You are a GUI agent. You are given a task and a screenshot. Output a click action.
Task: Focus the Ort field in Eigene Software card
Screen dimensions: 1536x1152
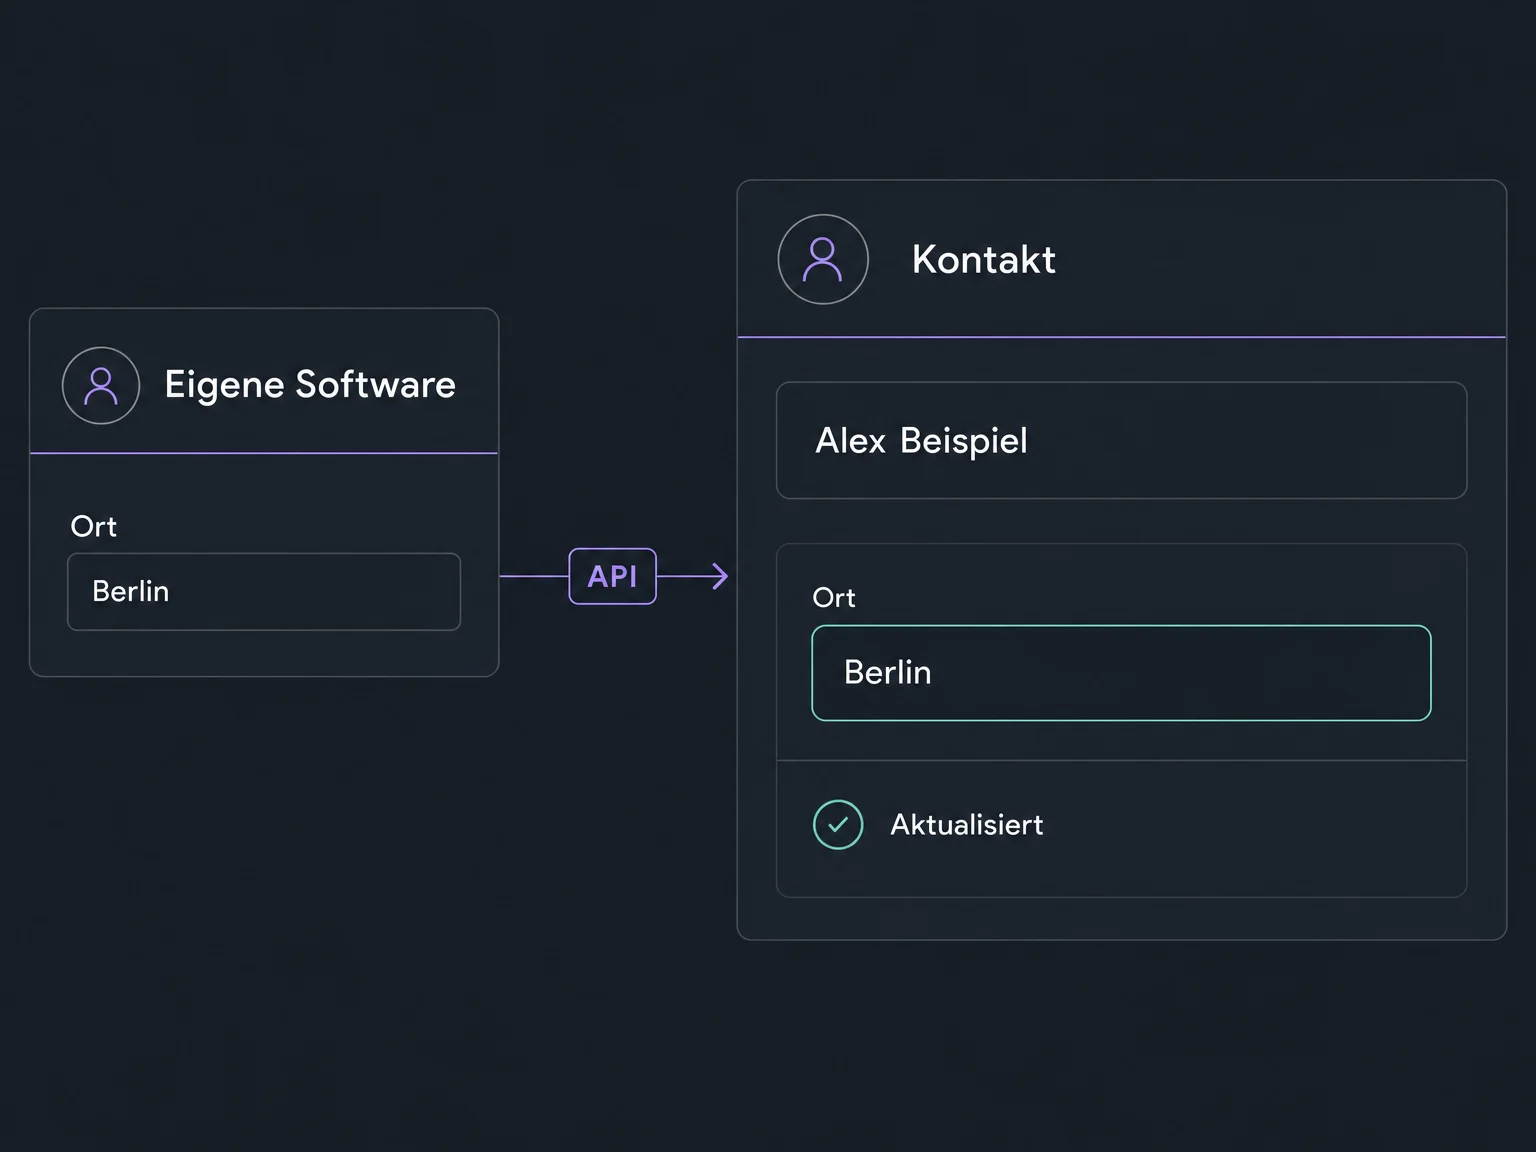tap(264, 592)
